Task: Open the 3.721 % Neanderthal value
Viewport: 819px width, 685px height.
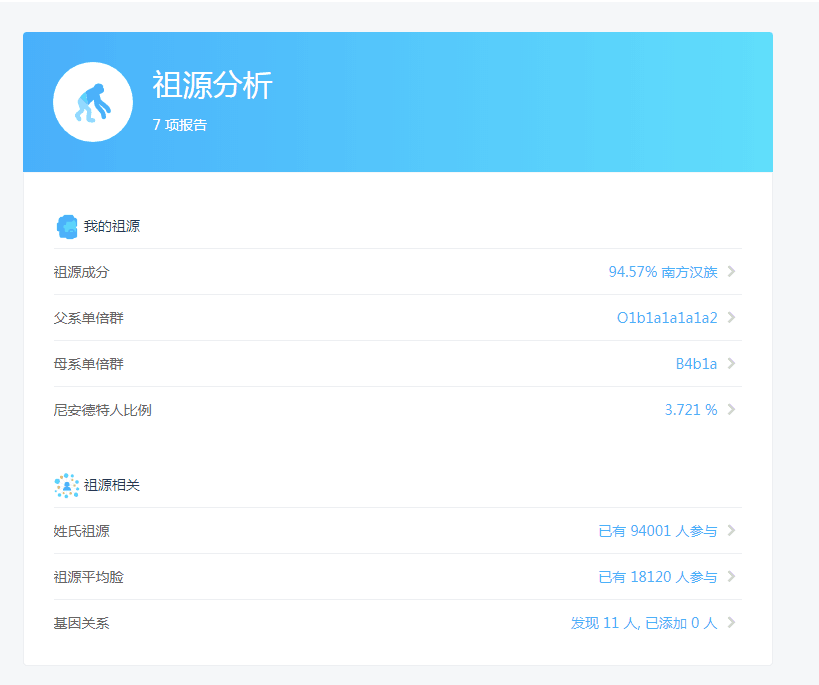Action: click(x=691, y=410)
